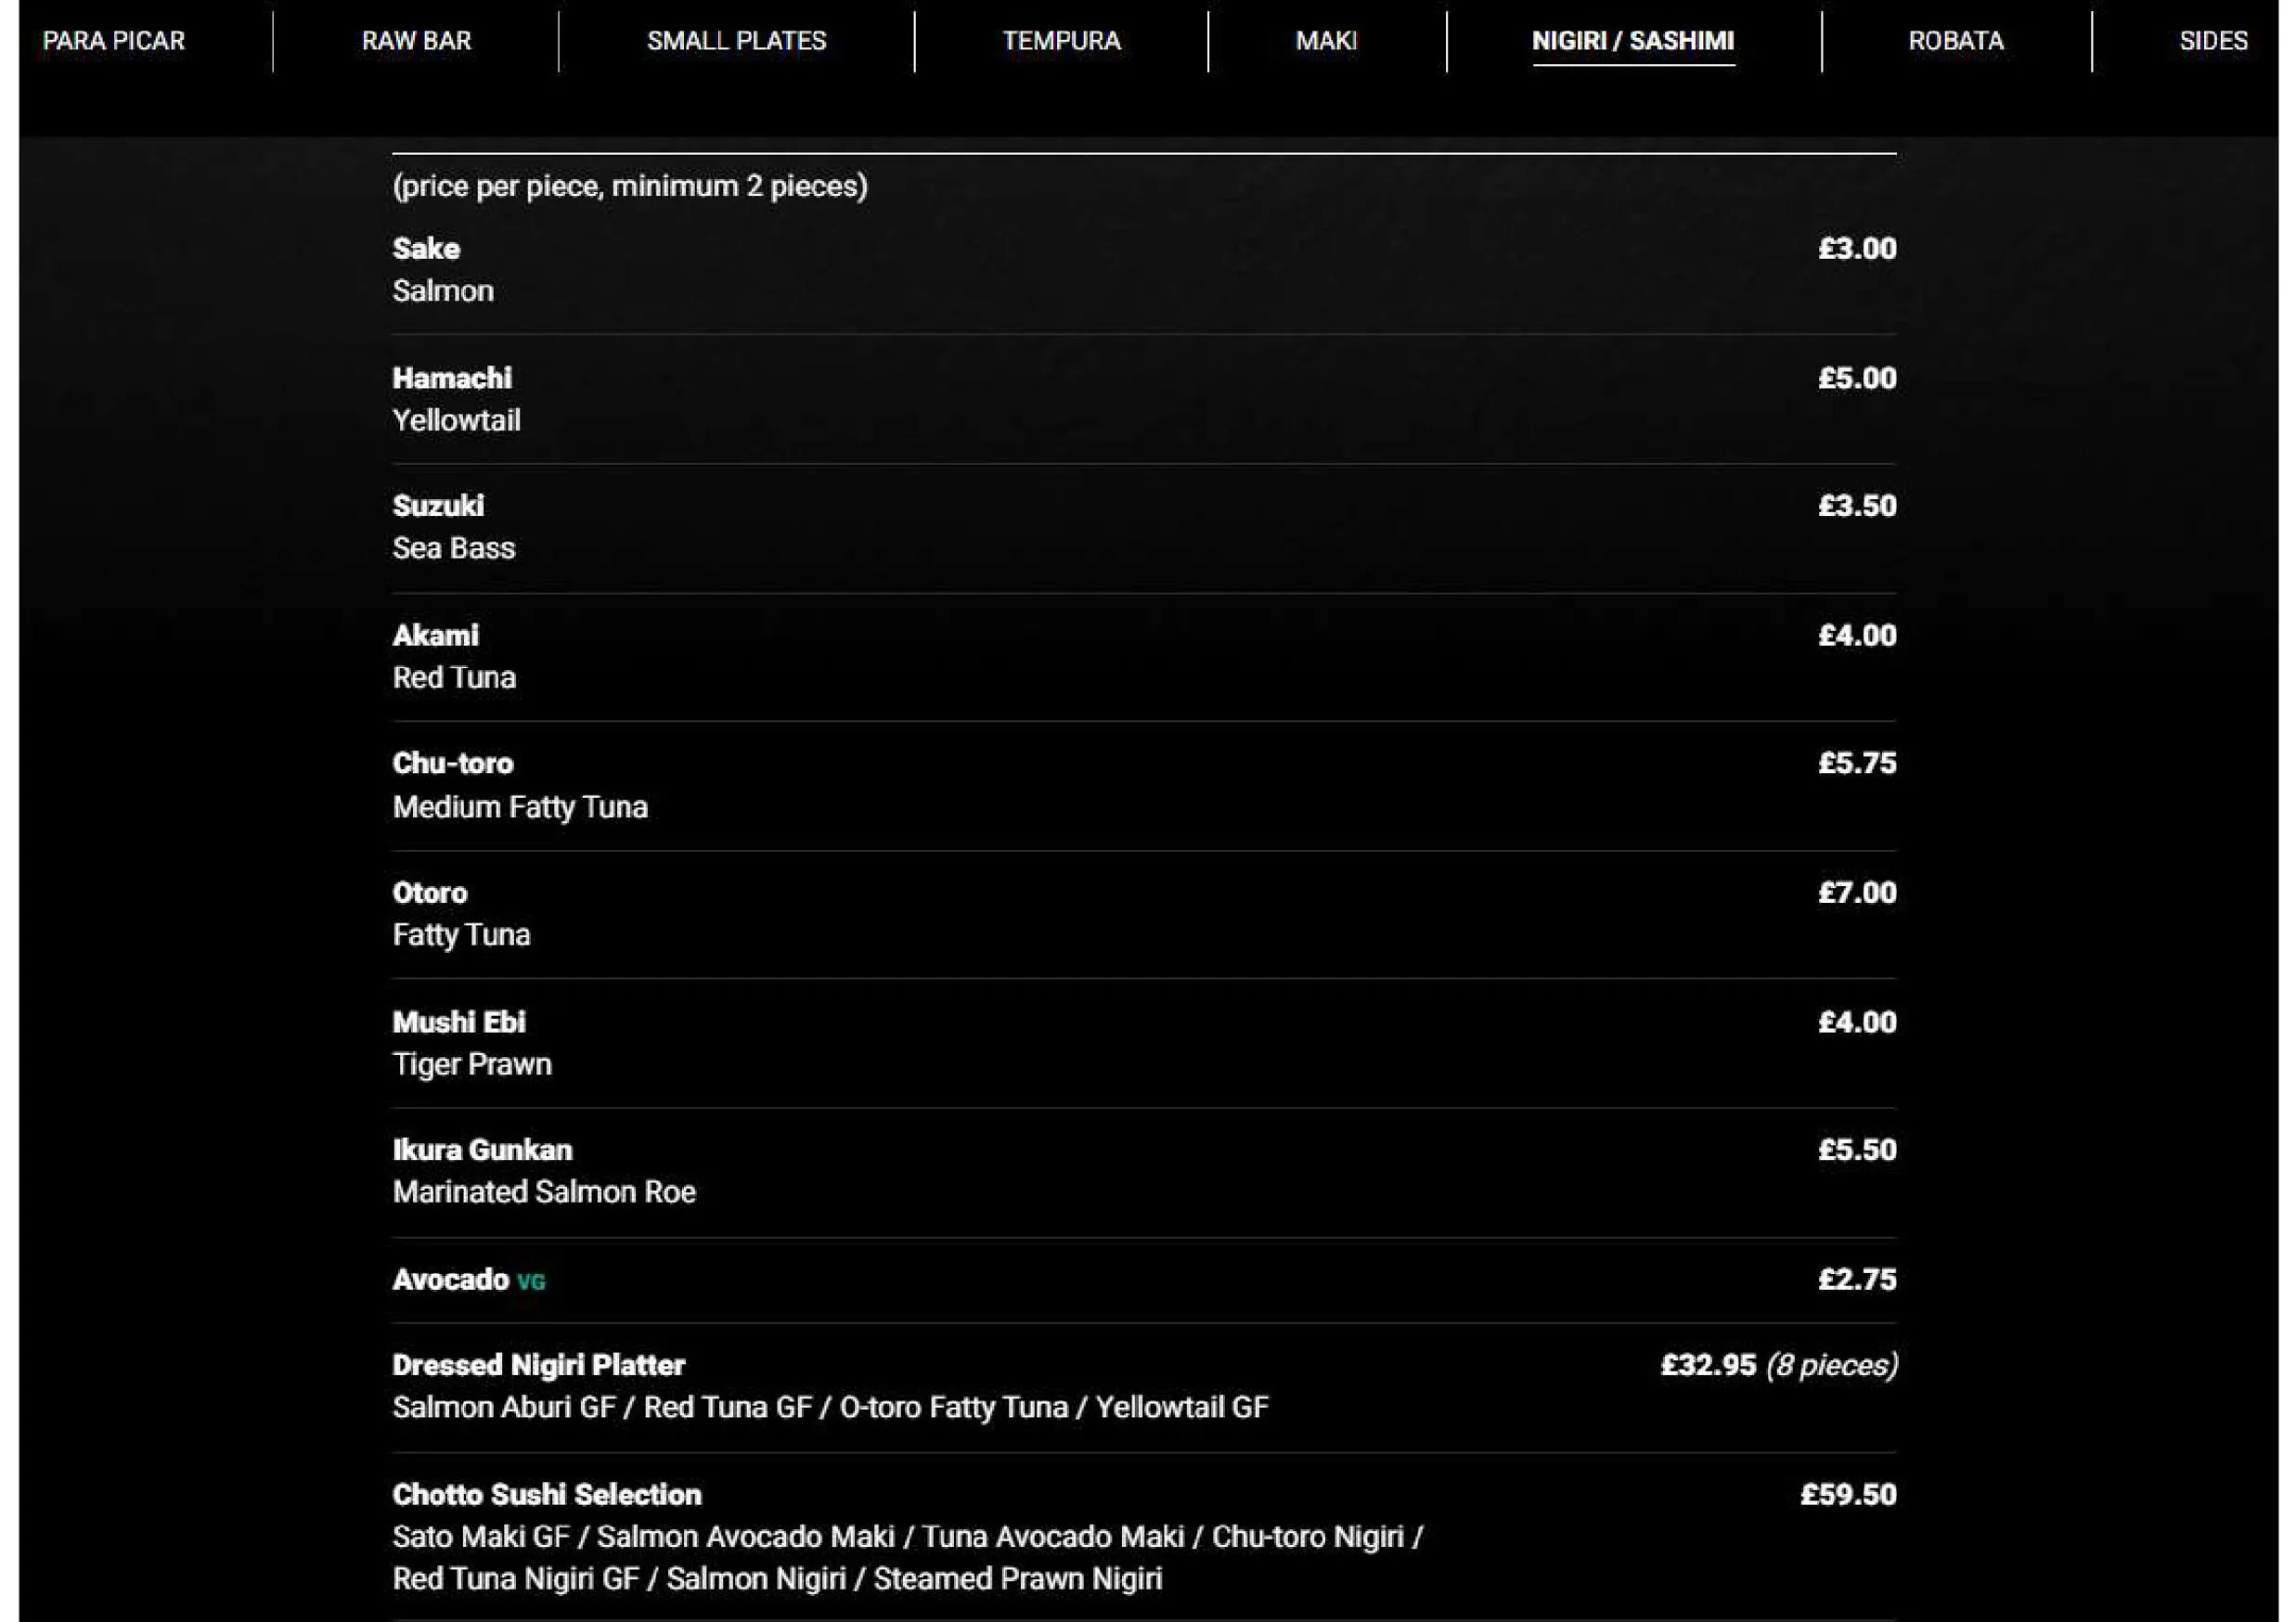Image resolution: width=2296 pixels, height=1622 pixels.
Task: Select the Otoro fatty tuna item
Action: click(1144, 914)
